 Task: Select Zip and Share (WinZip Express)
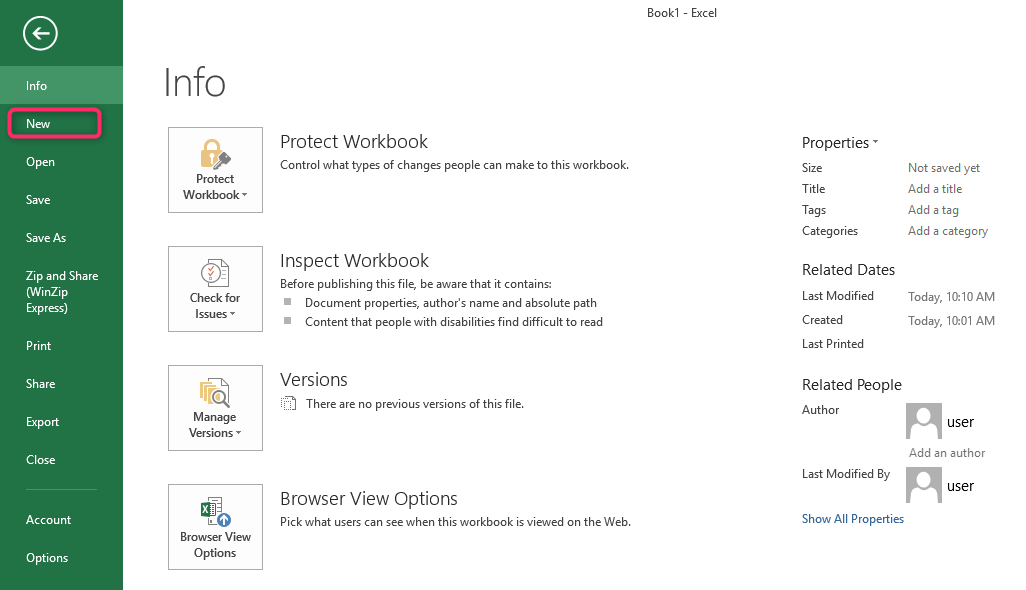click(62, 292)
